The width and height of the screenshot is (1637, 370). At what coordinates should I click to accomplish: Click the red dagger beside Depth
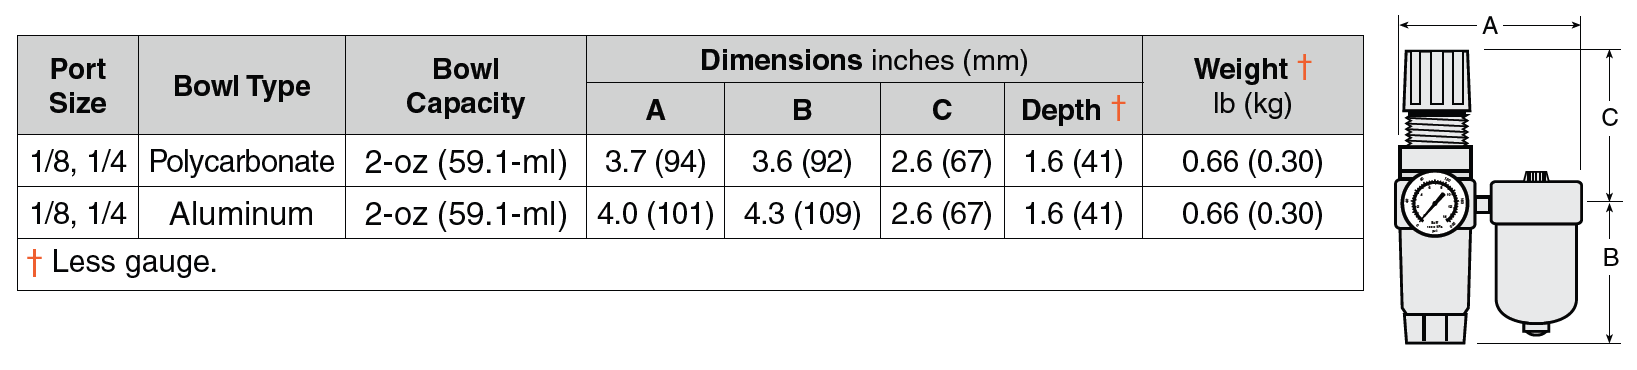point(1118,107)
